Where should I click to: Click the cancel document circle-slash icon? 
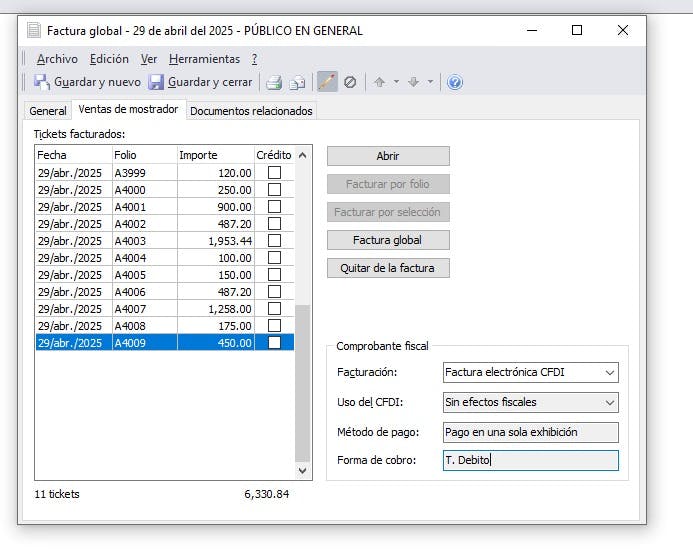(350, 82)
